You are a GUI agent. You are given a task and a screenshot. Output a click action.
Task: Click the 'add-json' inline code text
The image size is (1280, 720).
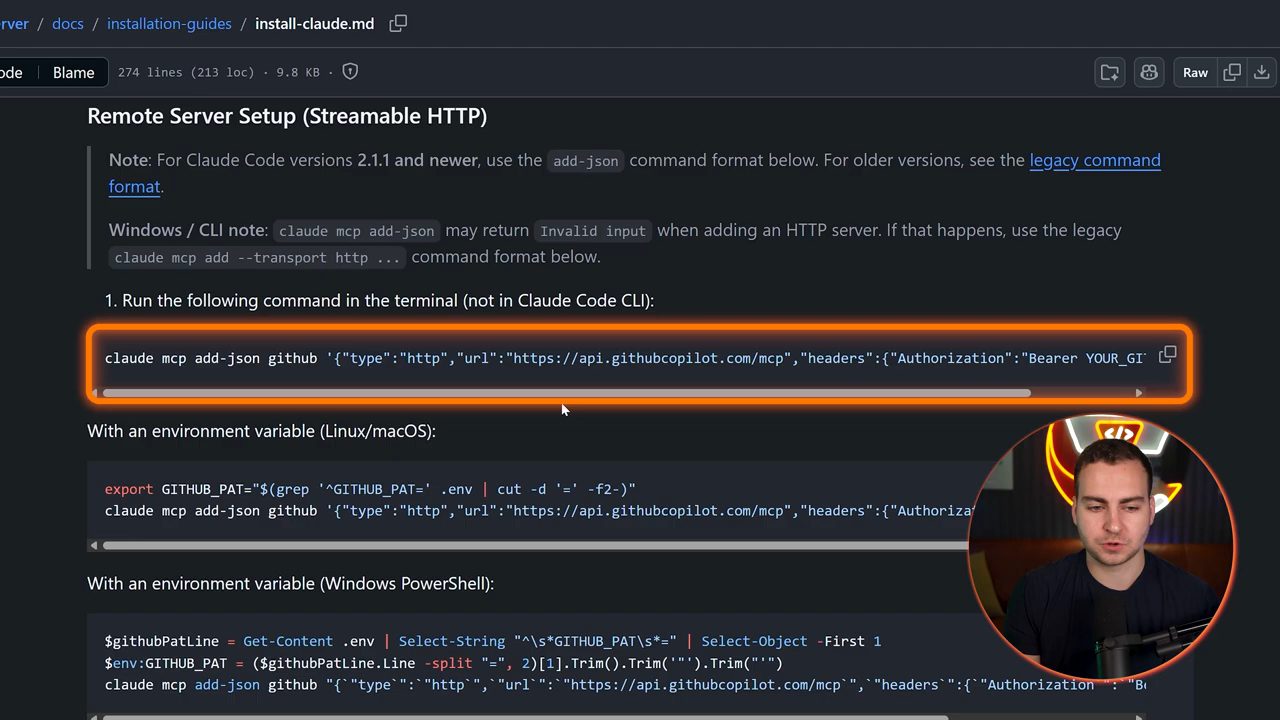[x=586, y=161]
